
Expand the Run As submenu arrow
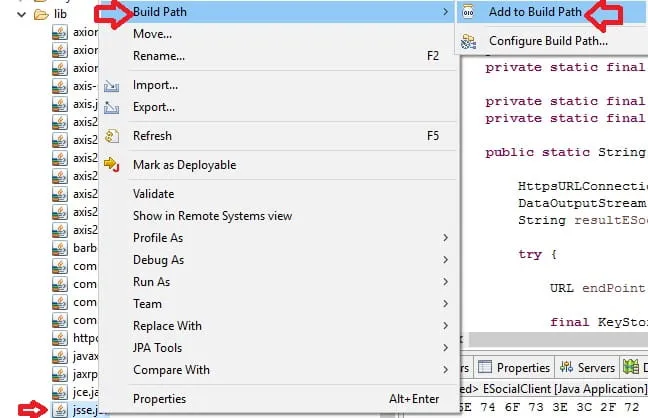pos(444,282)
